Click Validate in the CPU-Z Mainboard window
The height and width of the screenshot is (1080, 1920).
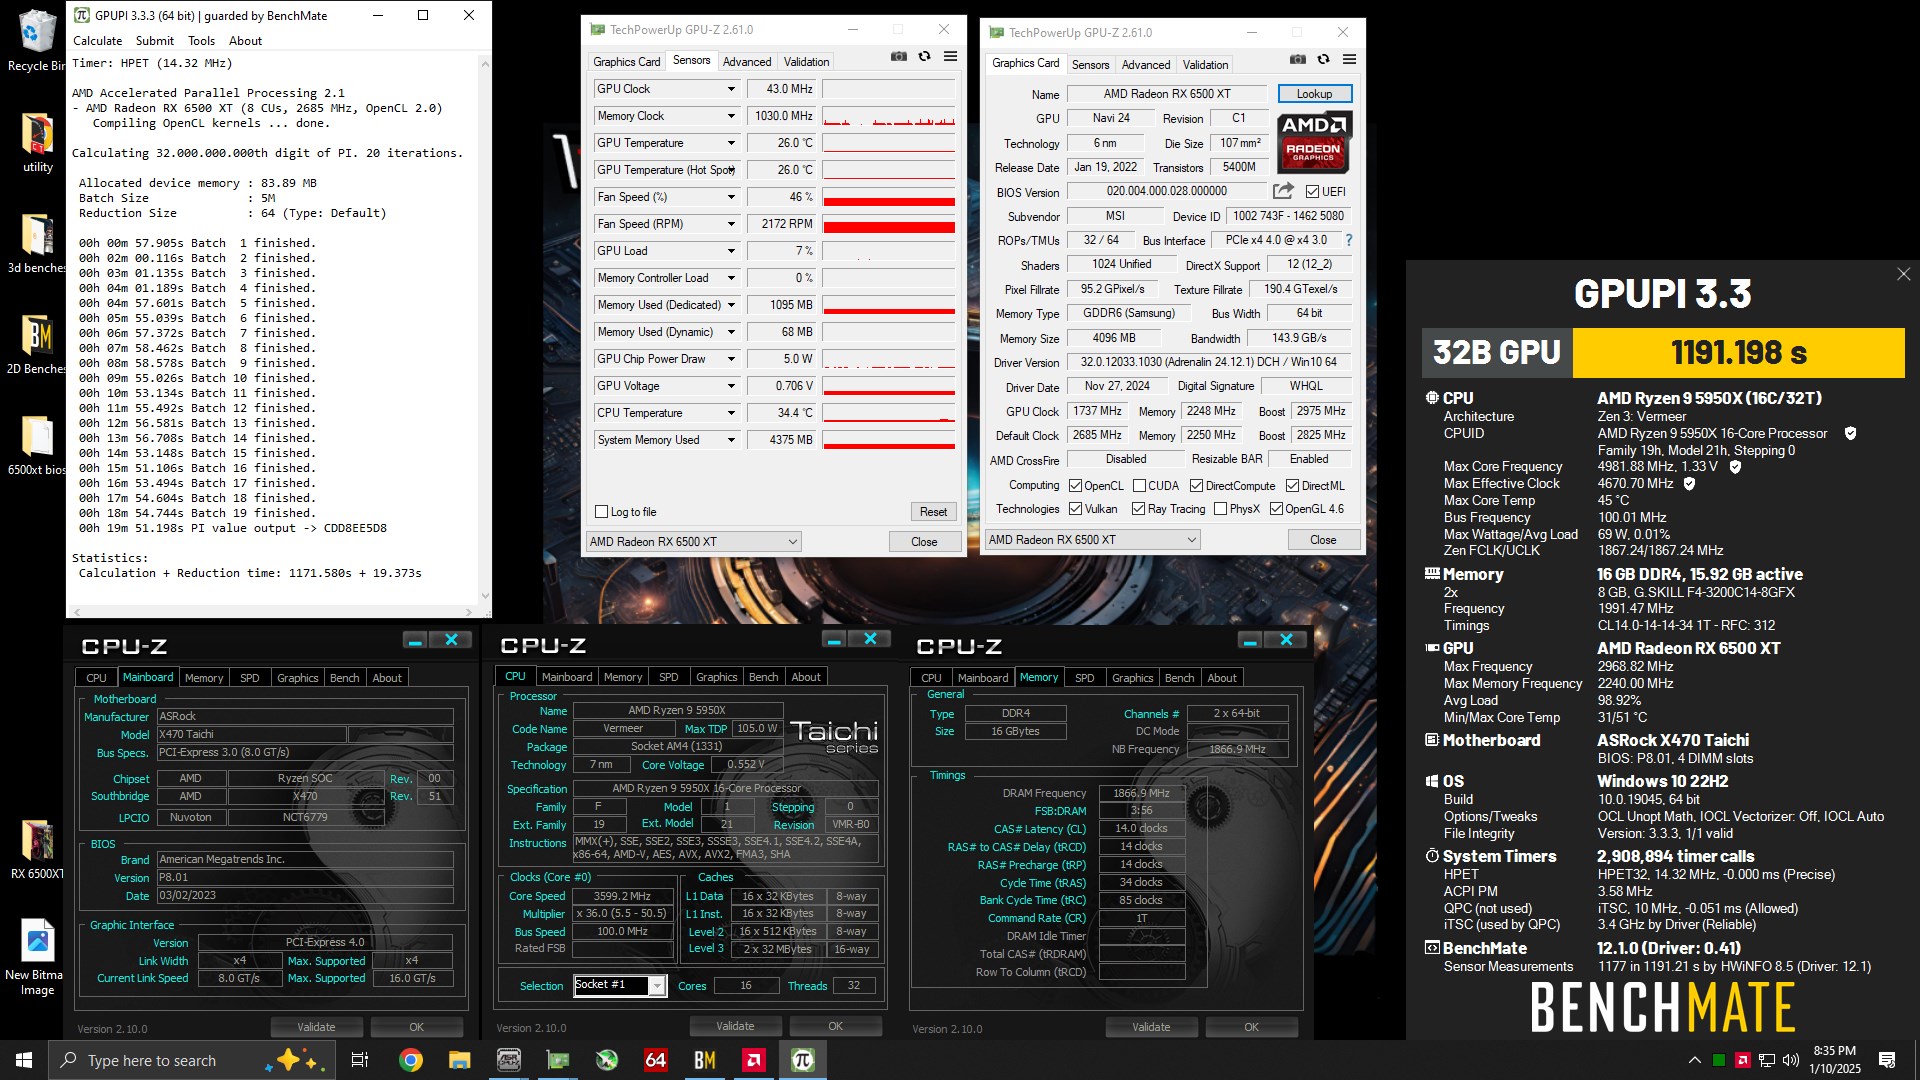(x=316, y=1027)
